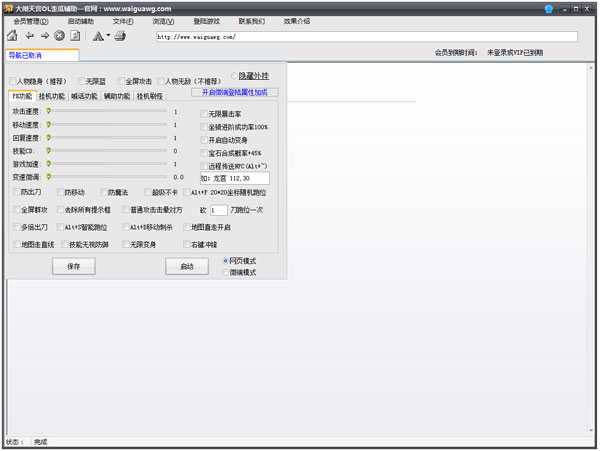Click the Forward arrow icon
Screen dimensions: 600x451
tap(44, 36)
